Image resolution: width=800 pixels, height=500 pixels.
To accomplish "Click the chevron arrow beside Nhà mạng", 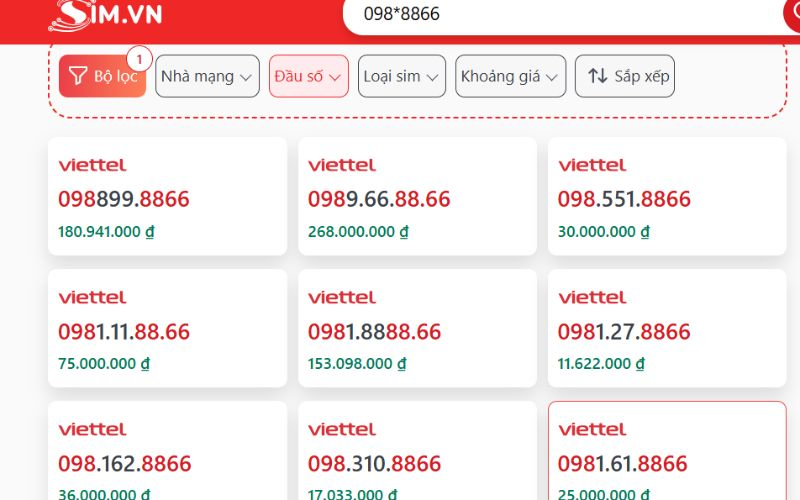I will coord(245,78).
